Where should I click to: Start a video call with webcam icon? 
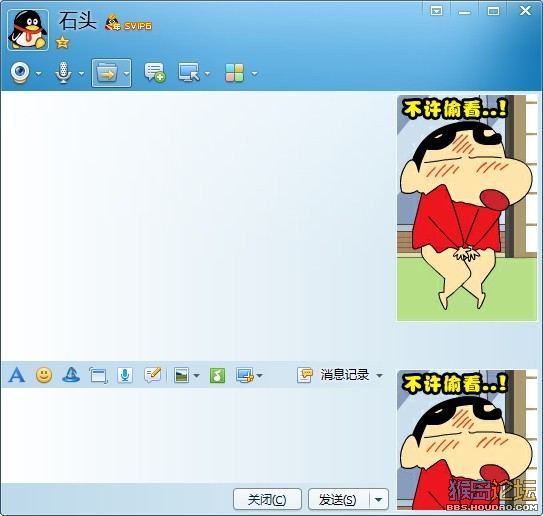point(20,73)
